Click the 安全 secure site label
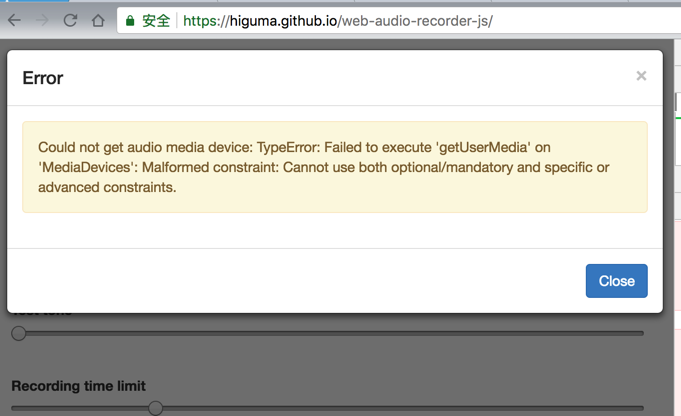This screenshot has width=681, height=416. pyautogui.click(x=156, y=20)
